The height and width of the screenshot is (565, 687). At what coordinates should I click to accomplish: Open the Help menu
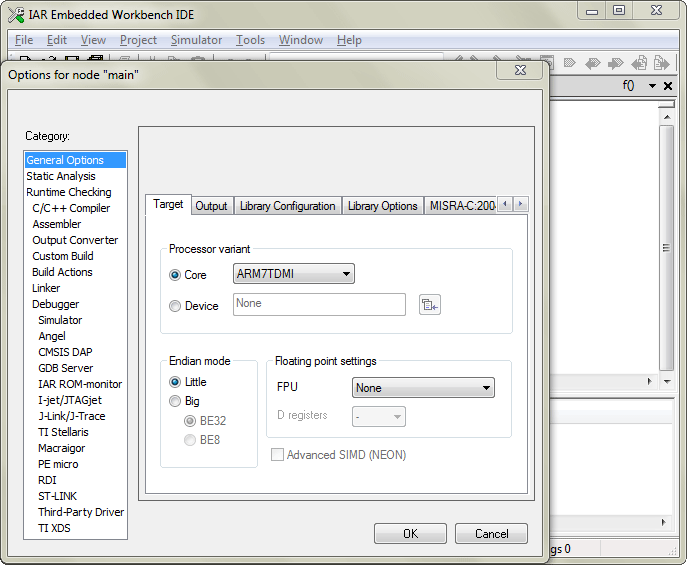(x=349, y=40)
